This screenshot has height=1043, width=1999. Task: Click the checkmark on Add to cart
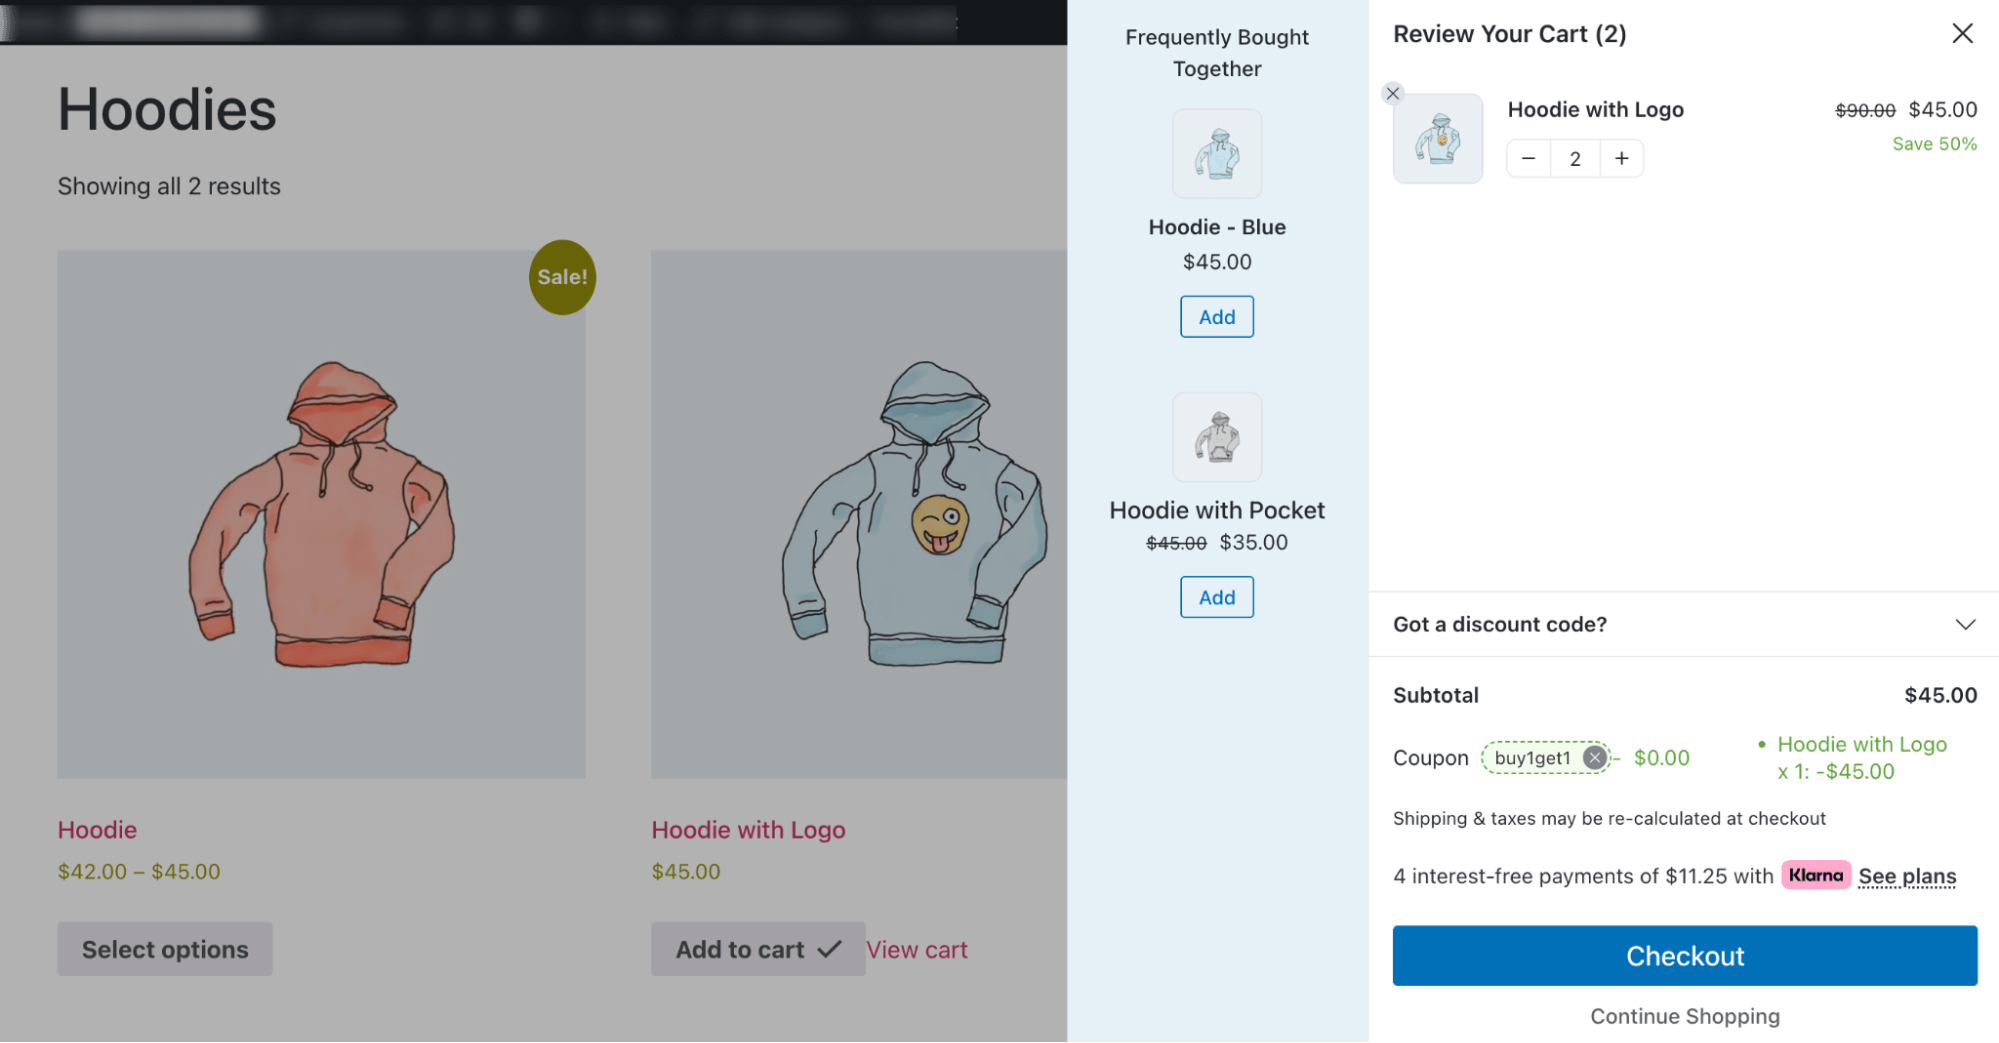(830, 947)
